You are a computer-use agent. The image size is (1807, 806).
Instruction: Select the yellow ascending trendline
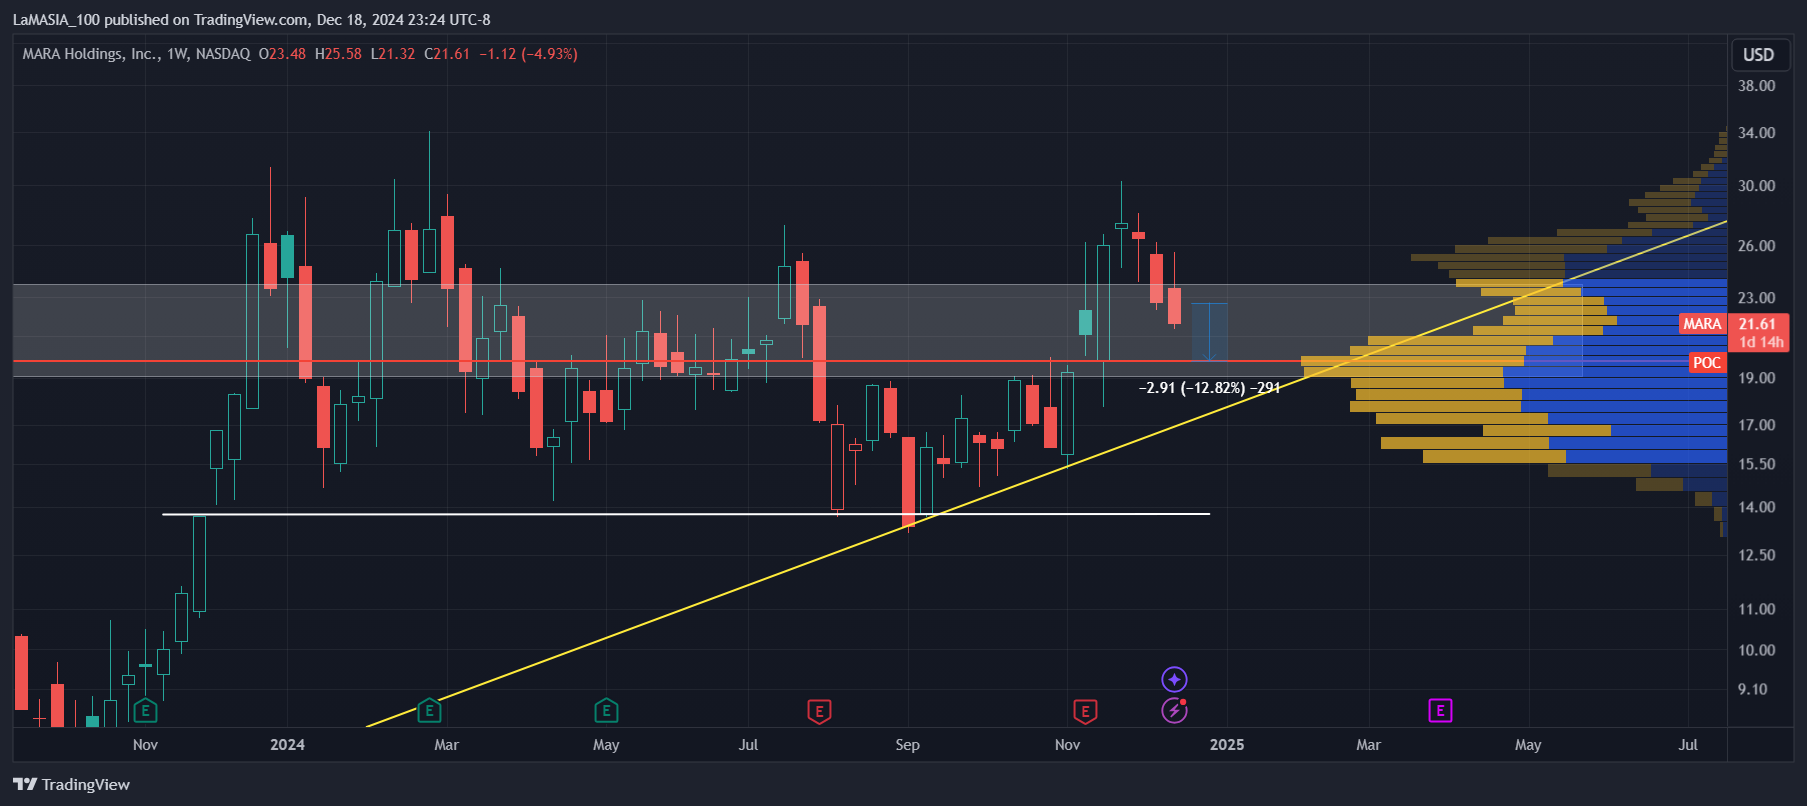tap(1047, 476)
